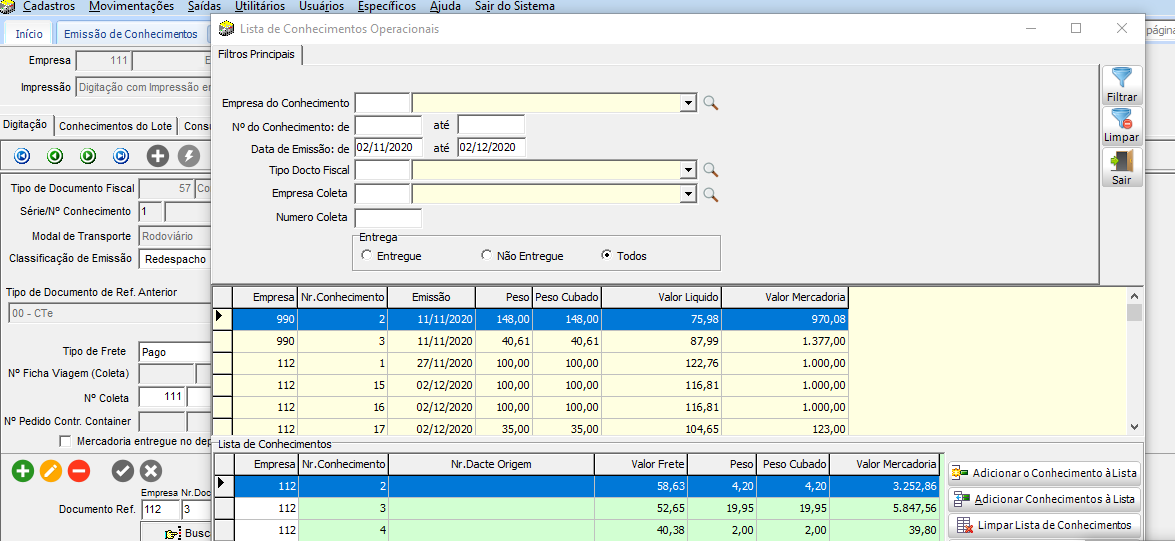This screenshot has width=1175, height=541.
Task: Click the green plus add icon
Action: coord(22,471)
